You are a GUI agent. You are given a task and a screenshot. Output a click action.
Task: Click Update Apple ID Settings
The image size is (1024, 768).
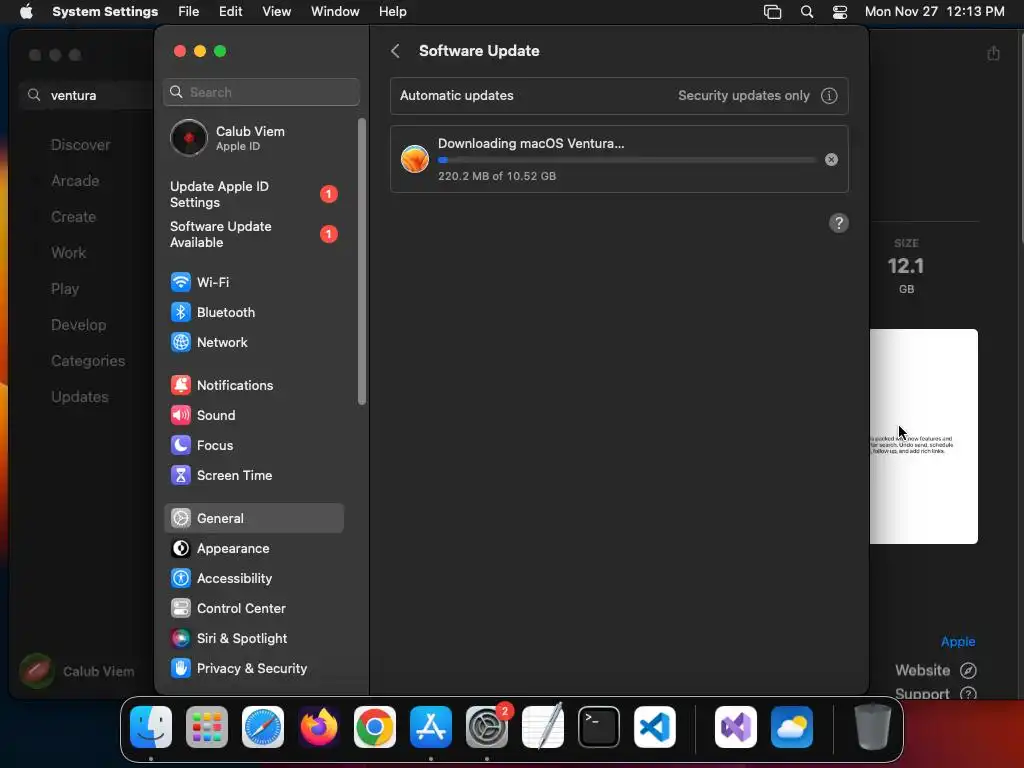pos(253,194)
